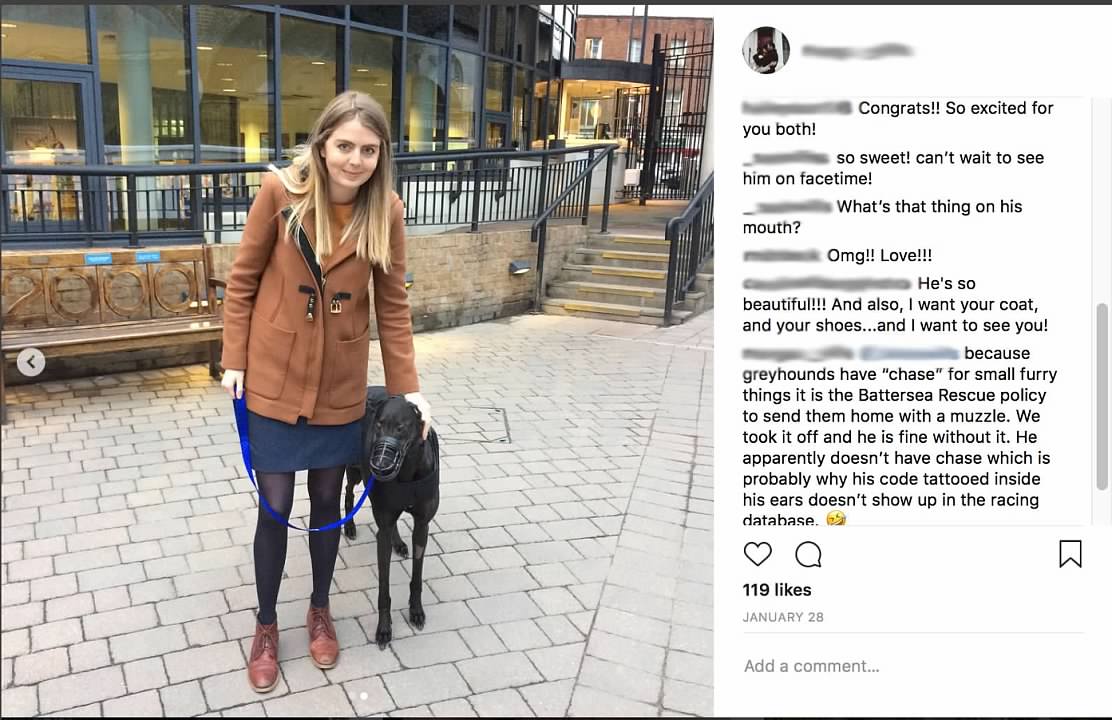Open the username before "so sweet! can't wait"
The image size is (1112, 720).
786,157
